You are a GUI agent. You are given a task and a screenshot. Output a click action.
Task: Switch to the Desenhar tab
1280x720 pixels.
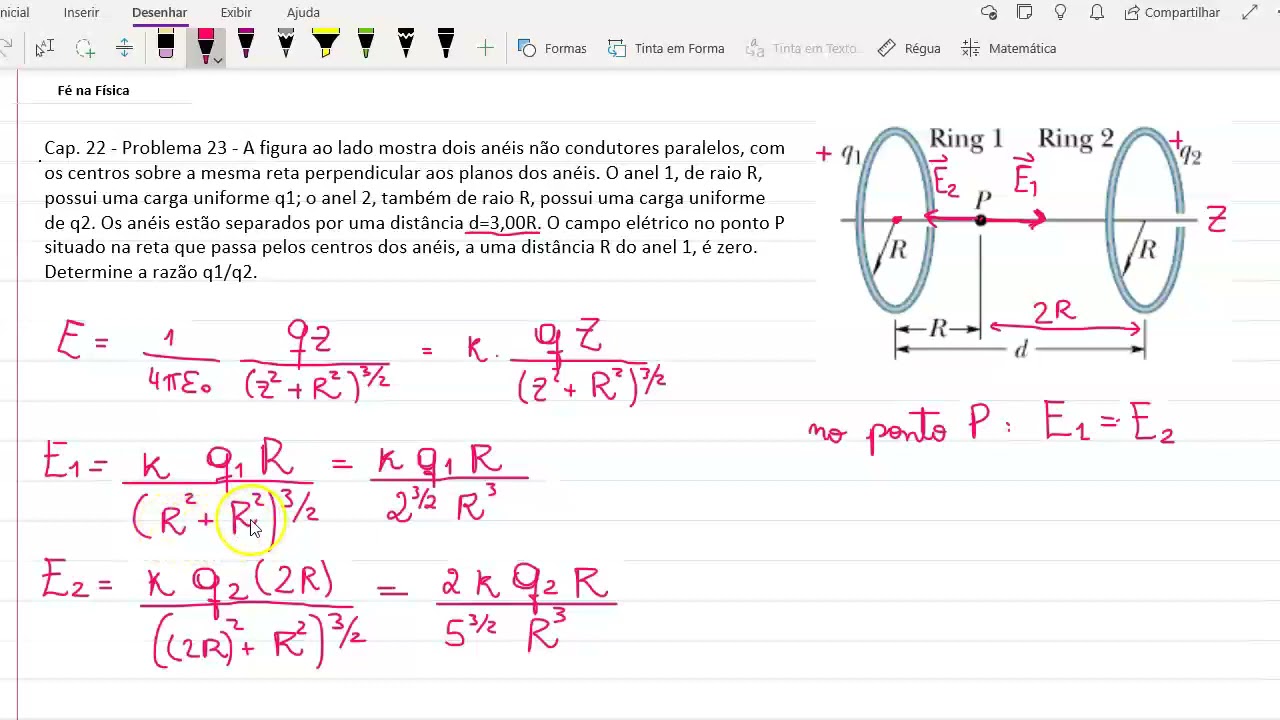159,13
